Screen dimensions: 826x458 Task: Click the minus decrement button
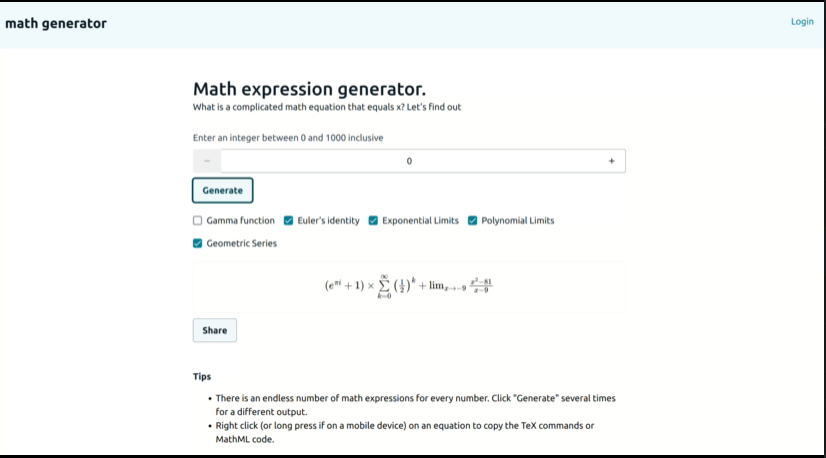pos(207,161)
